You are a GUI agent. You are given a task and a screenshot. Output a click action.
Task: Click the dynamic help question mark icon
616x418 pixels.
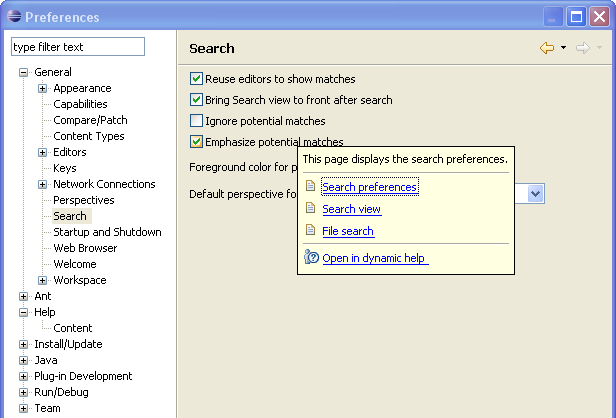(x=311, y=257)
